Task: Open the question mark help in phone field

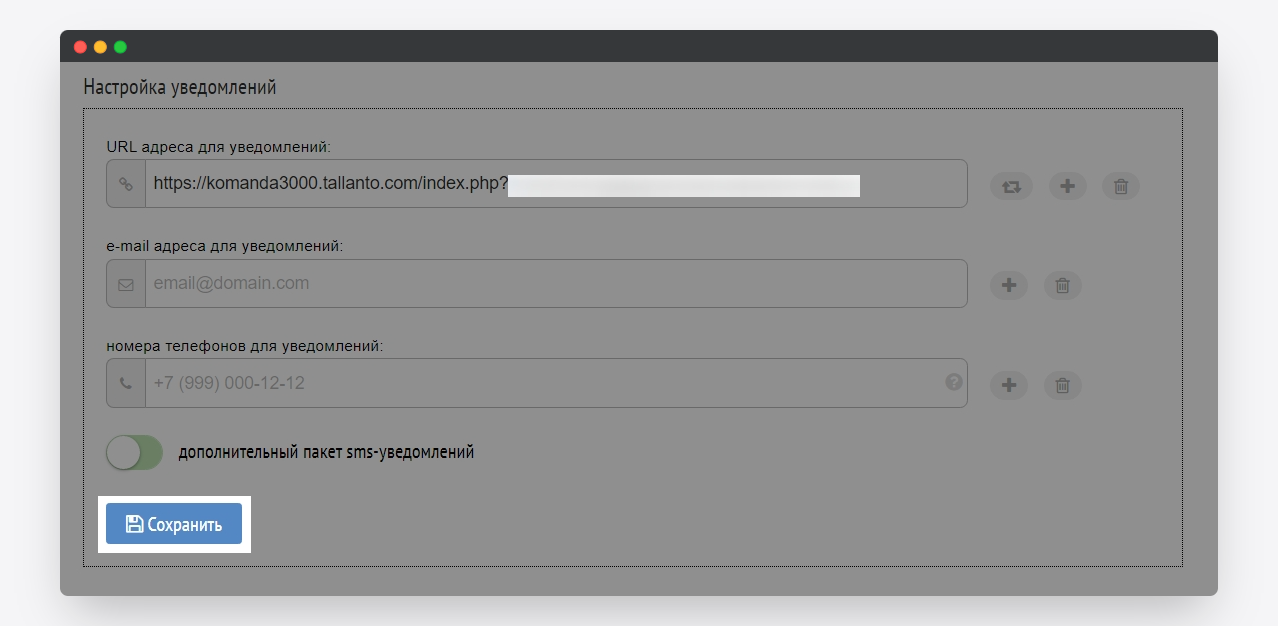Action: pyautogui.click(x=954, y=381)
